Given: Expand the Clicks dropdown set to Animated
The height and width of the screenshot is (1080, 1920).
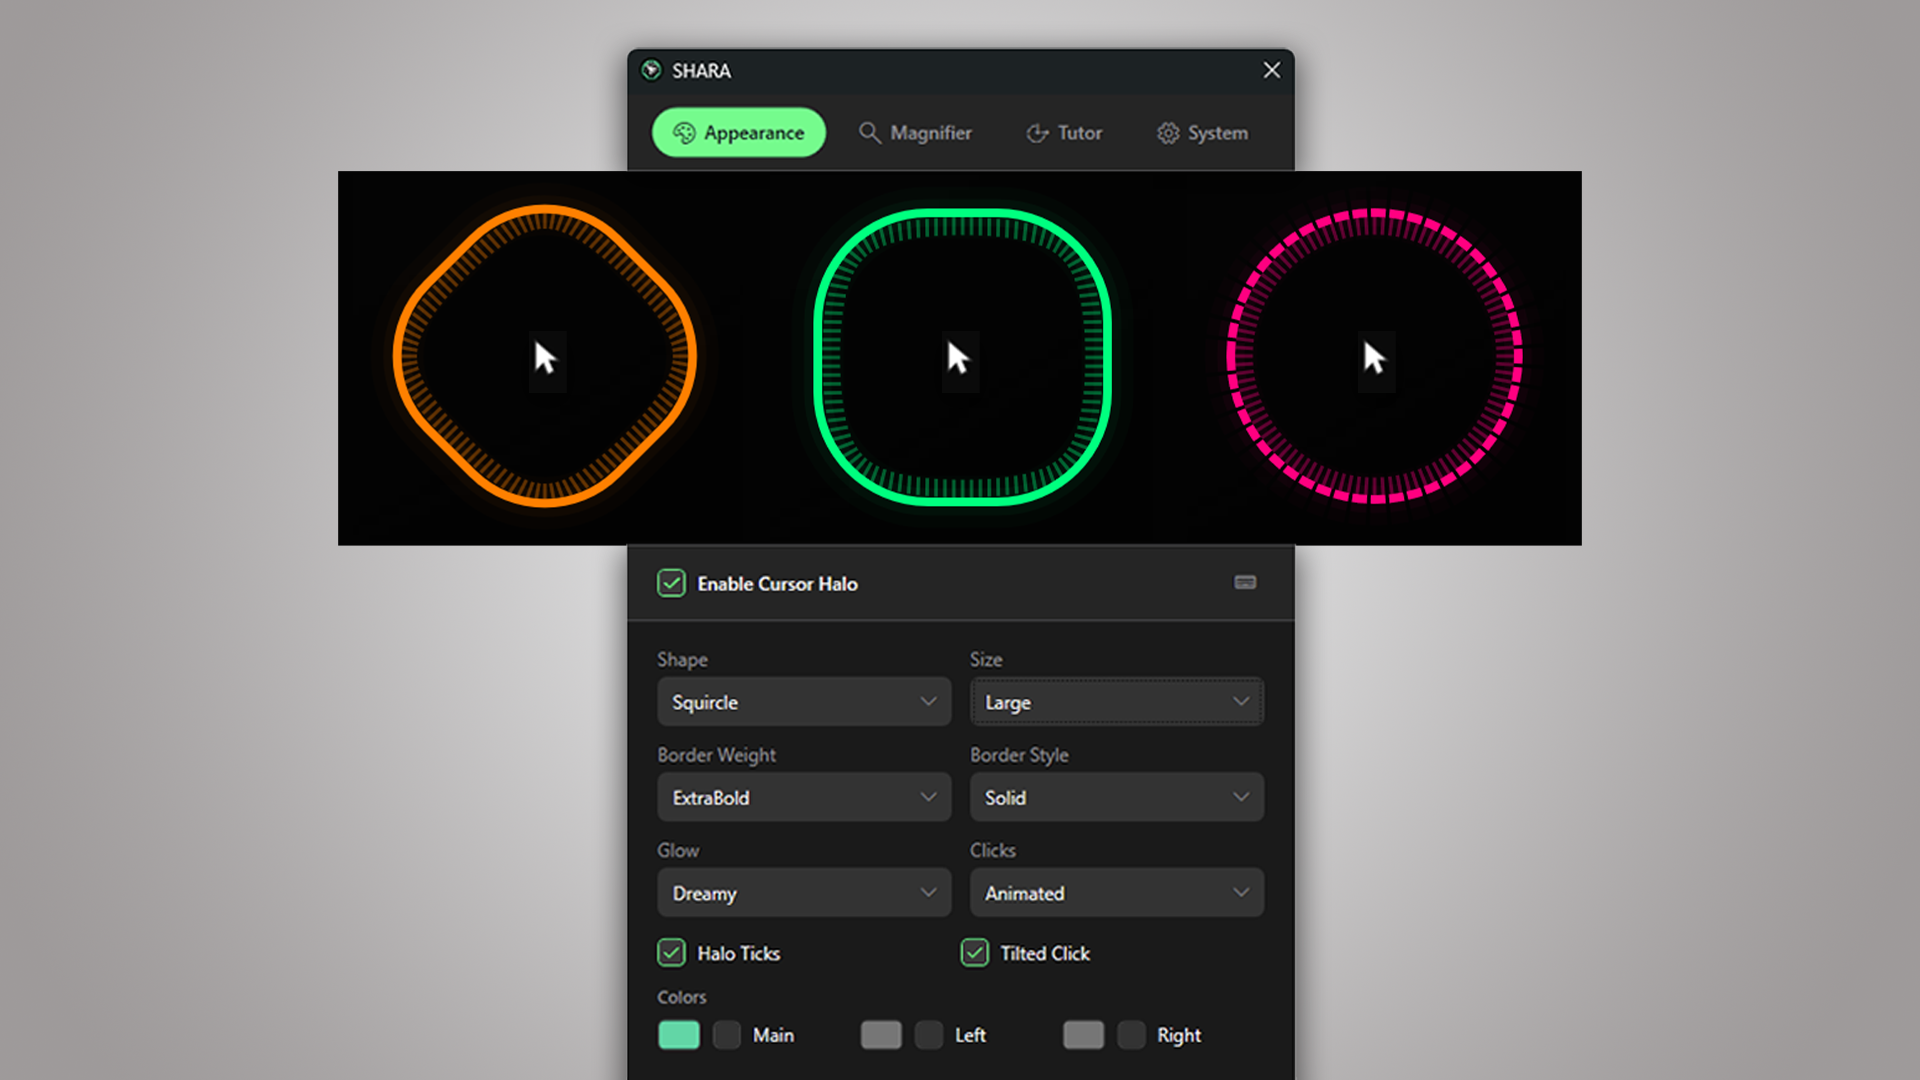Looking at the screenshot, I should tap(1116, 892).
